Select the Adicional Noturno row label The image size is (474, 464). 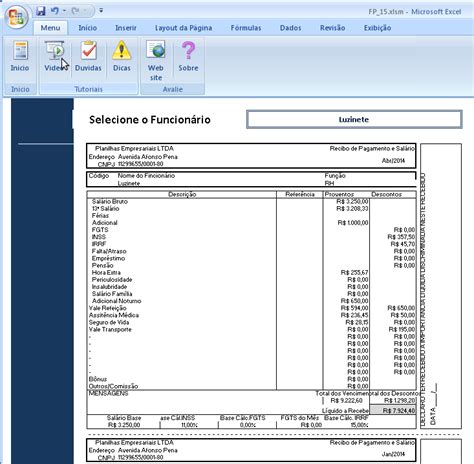(x=116, y=301)
